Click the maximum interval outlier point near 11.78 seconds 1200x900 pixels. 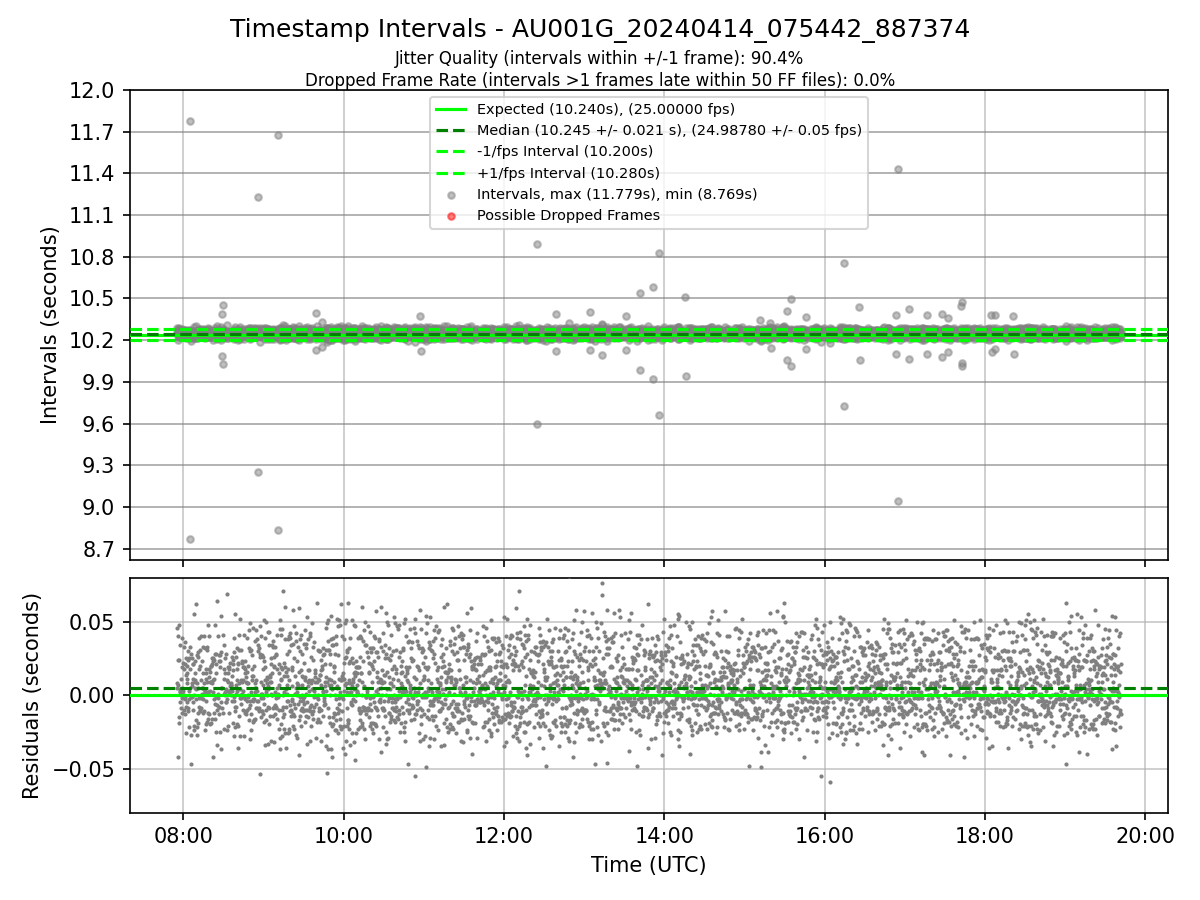pyautogui.click(x=190, y=121)
